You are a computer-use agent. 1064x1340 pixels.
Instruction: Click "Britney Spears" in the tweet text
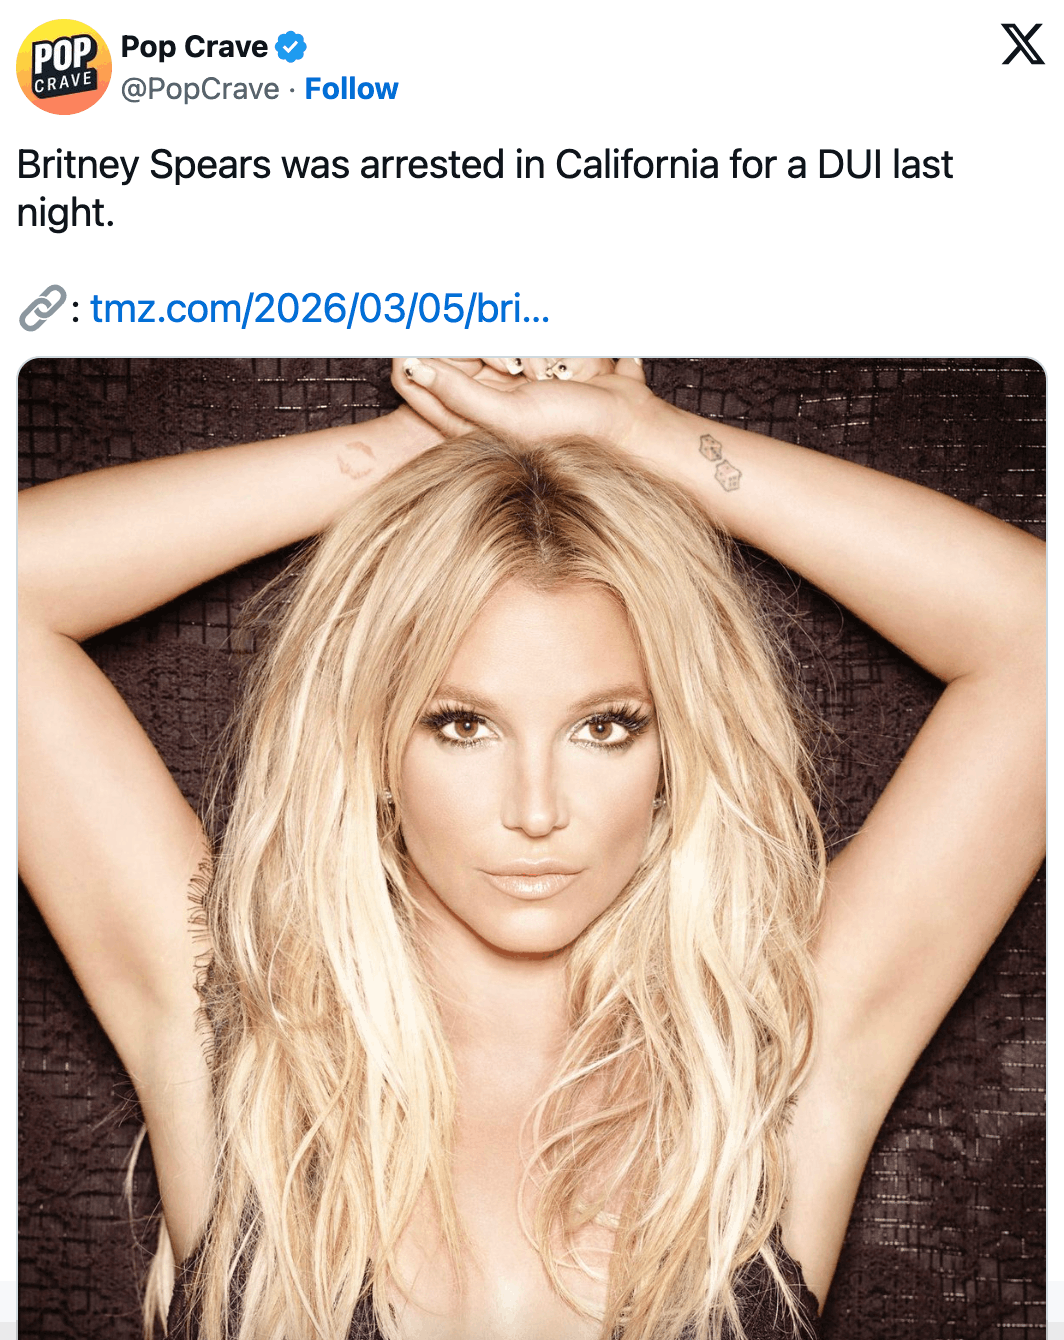pos(144,165)
